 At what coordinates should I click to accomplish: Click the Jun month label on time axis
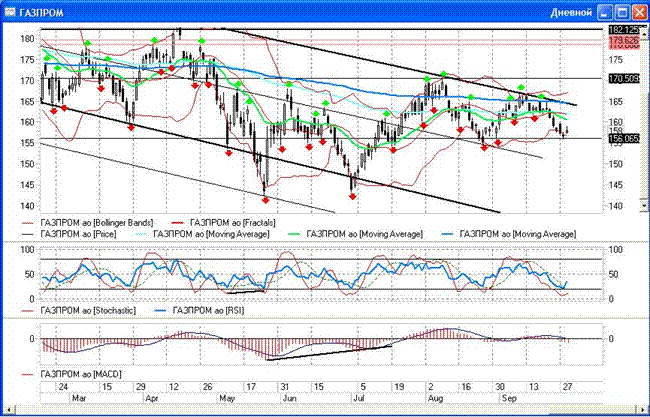click(x=290, y=398)
